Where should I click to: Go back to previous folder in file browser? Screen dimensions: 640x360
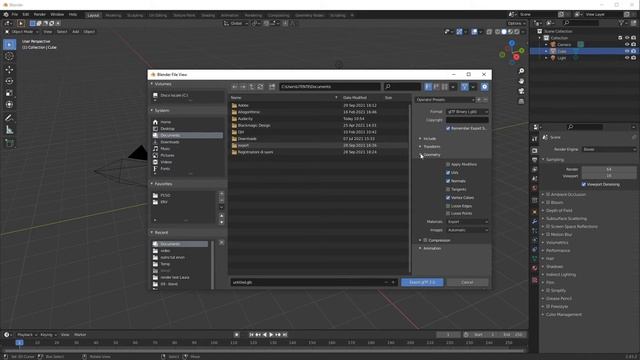(235, 87)
